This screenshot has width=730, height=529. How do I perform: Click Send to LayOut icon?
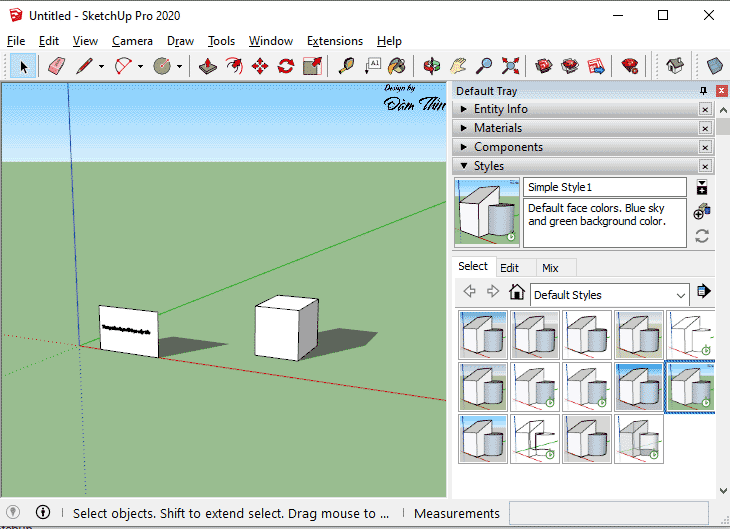pos(596,66)
